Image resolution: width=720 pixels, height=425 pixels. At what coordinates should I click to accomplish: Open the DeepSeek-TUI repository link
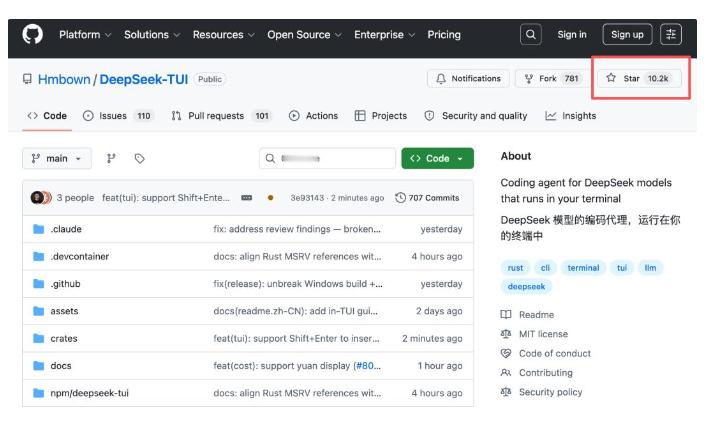pos(144,79)
